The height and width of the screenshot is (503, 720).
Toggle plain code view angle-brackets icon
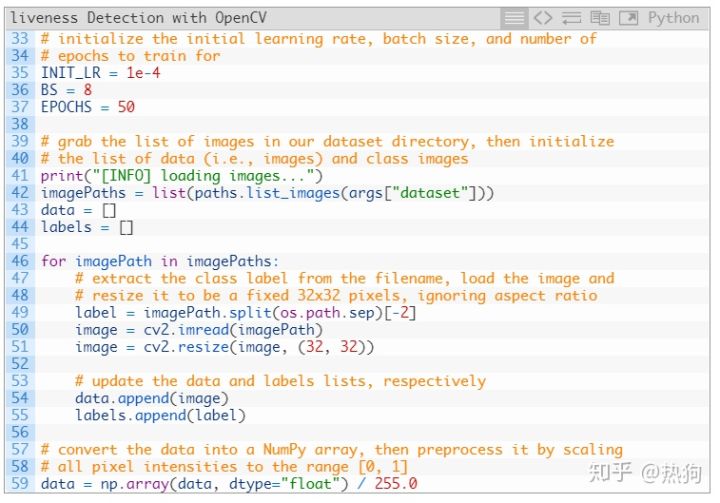[x=543, y=18]
